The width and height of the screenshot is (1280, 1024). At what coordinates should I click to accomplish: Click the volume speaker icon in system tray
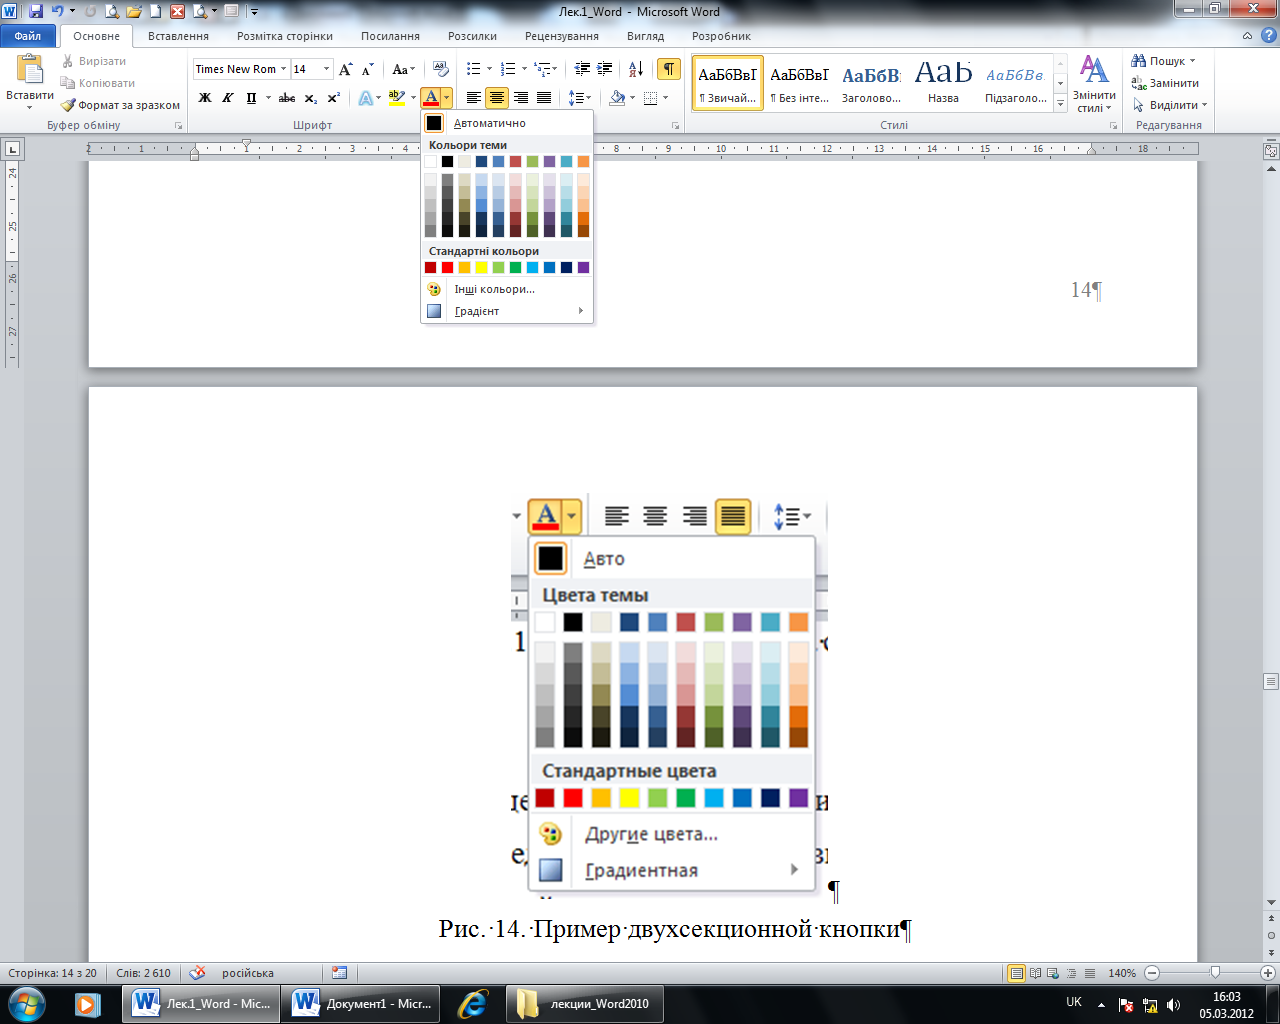(1174, 1005)
